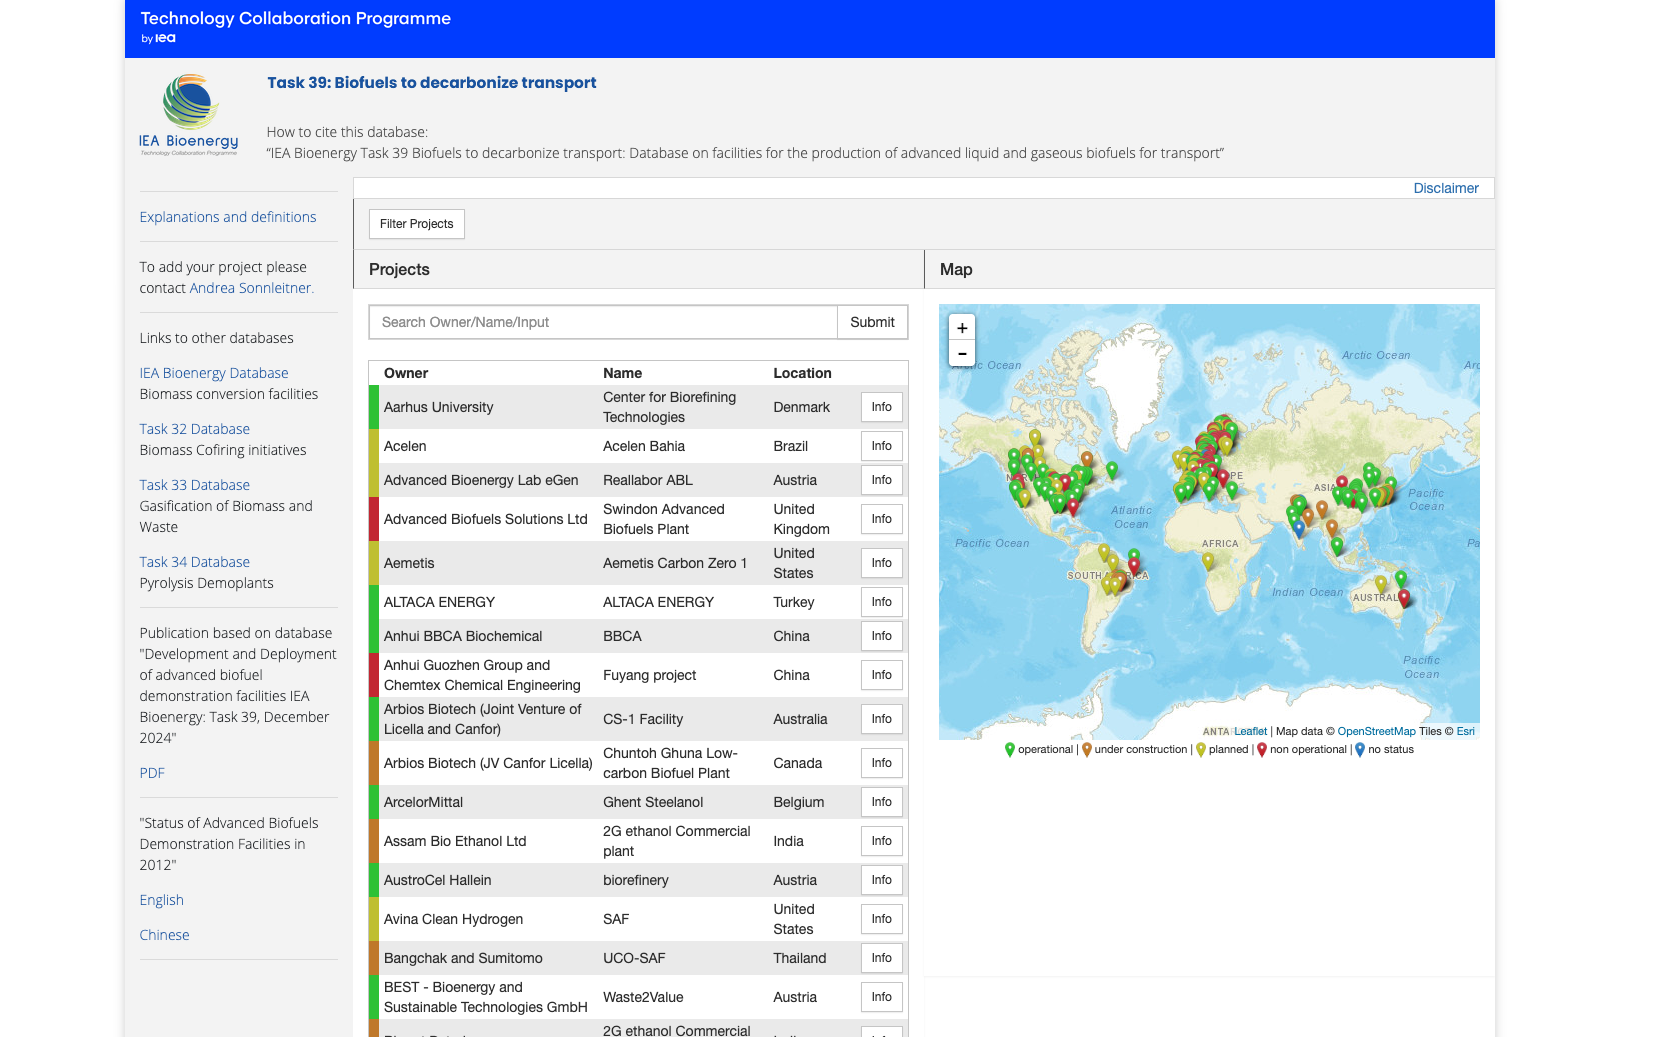Click the IEA Bioenergy logo
This screenshot has height=1037, width=1655.
(x=189, y=115)
